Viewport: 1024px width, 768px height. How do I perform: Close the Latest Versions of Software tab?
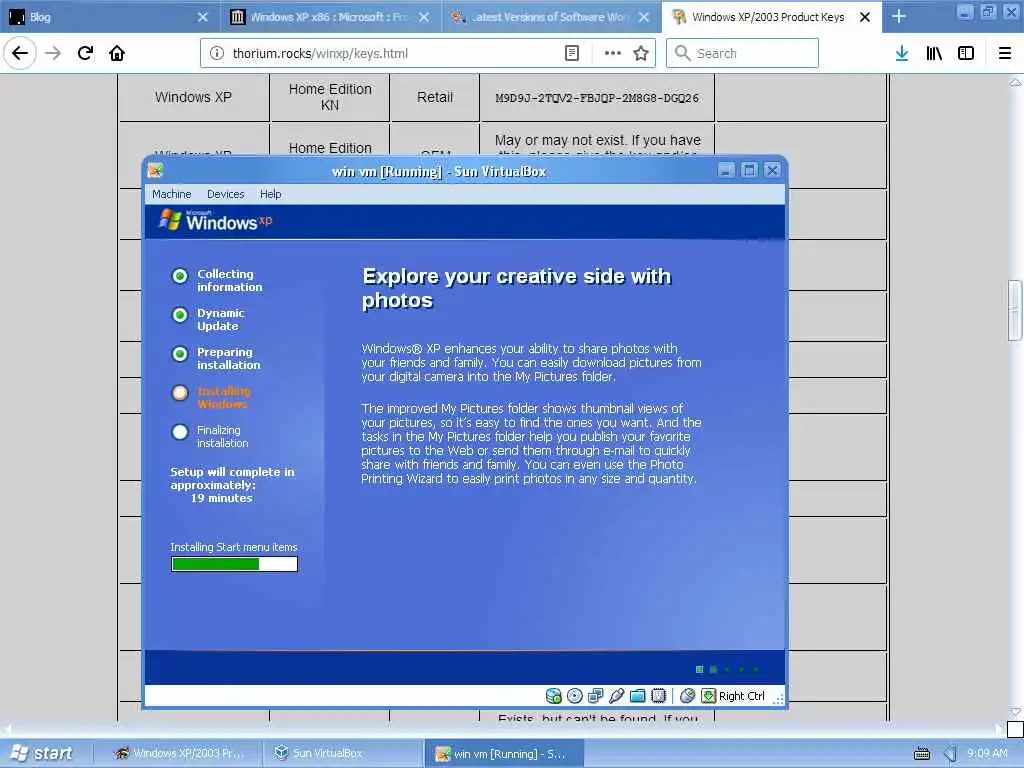coord(644,17)
